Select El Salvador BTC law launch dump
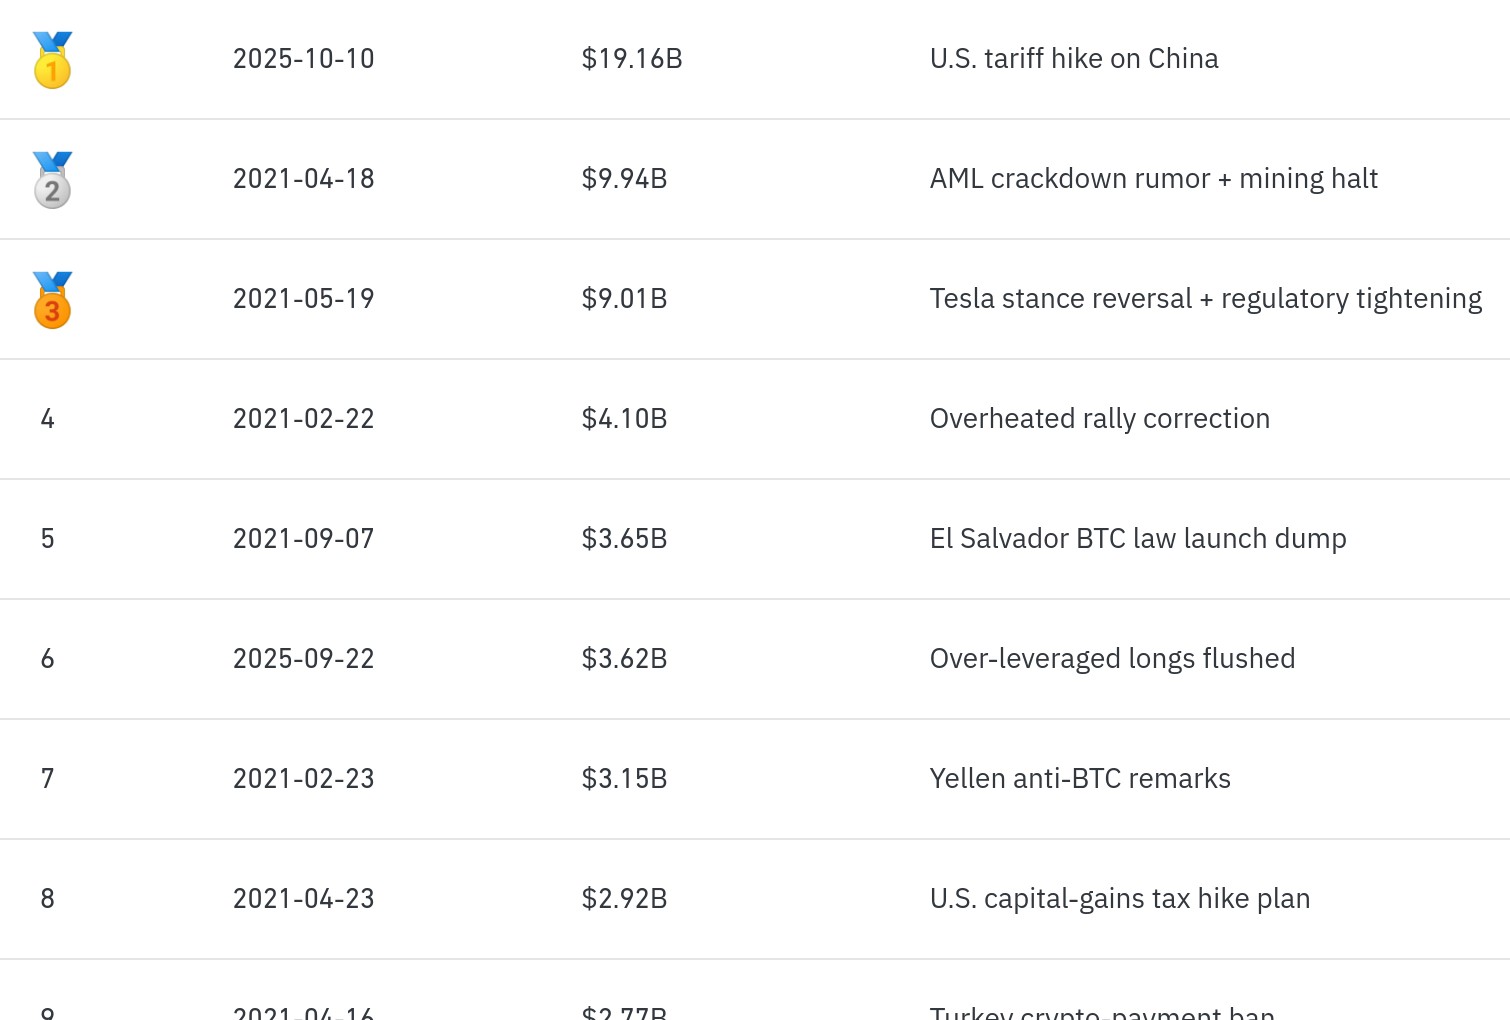This screenshot has width=1510, height=1020. pyautogui.click(x=1137, y=539)
